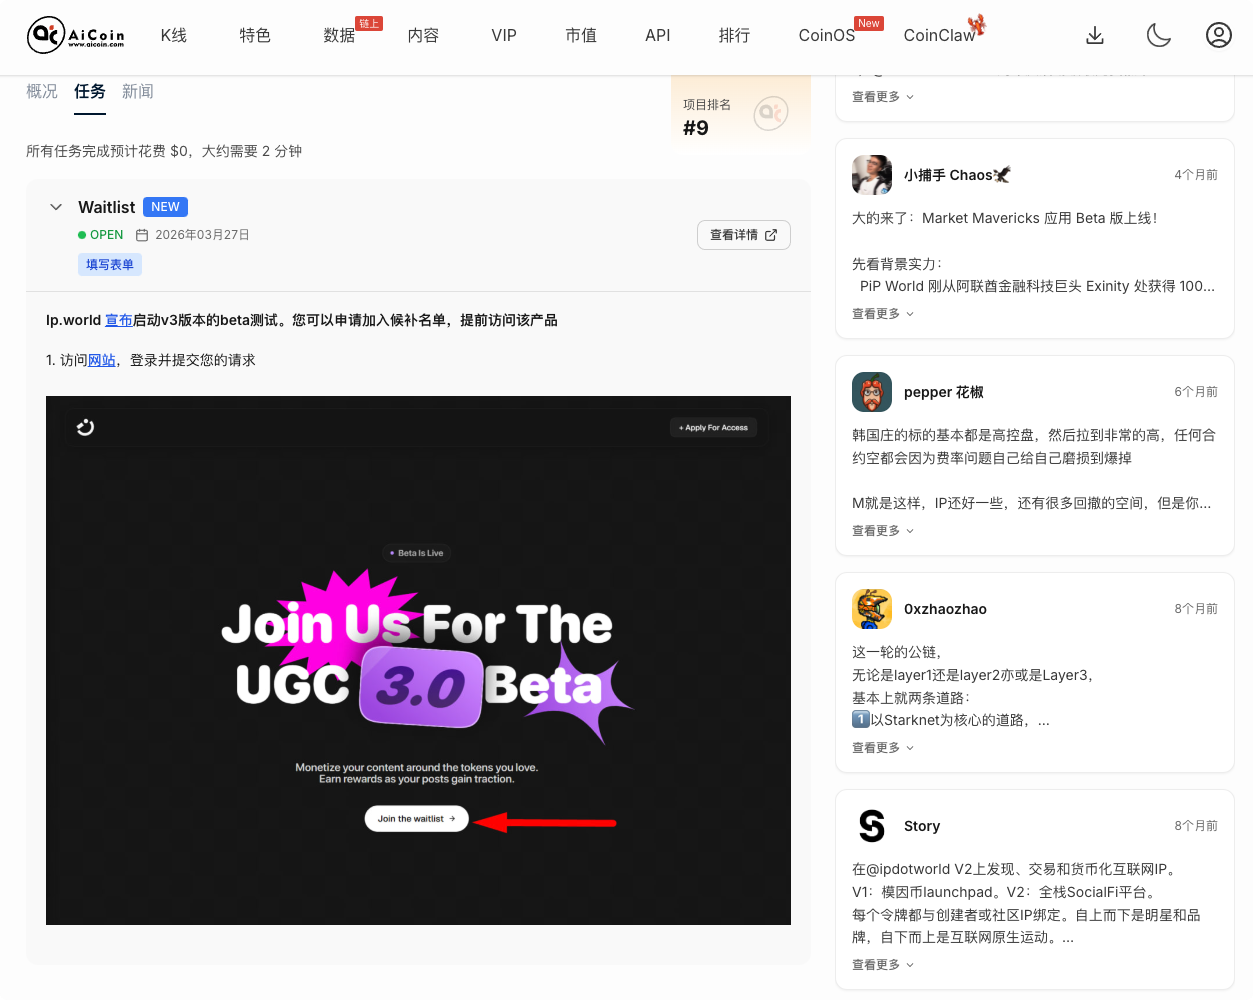The height and width of the screenshot is (1000, 1253).
Task: Click the 填写表单 tag
Action: [x=109, y=263]
